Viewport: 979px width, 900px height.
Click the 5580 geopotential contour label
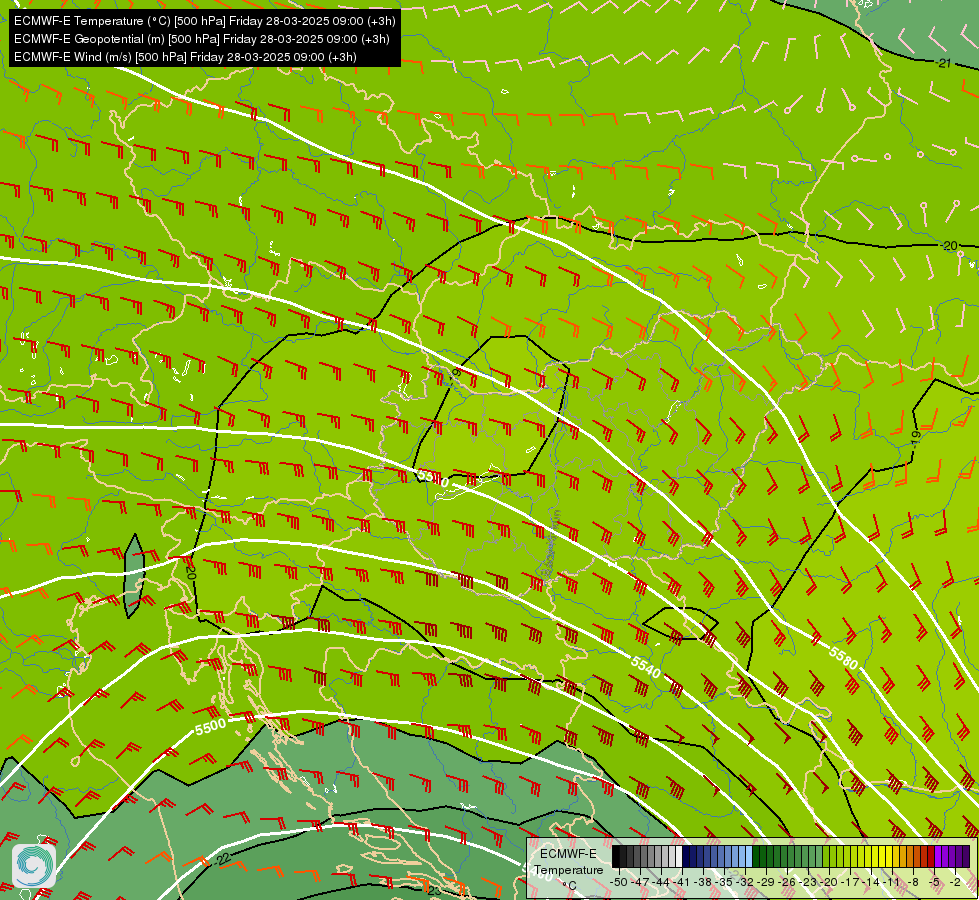tap(844, 658)
